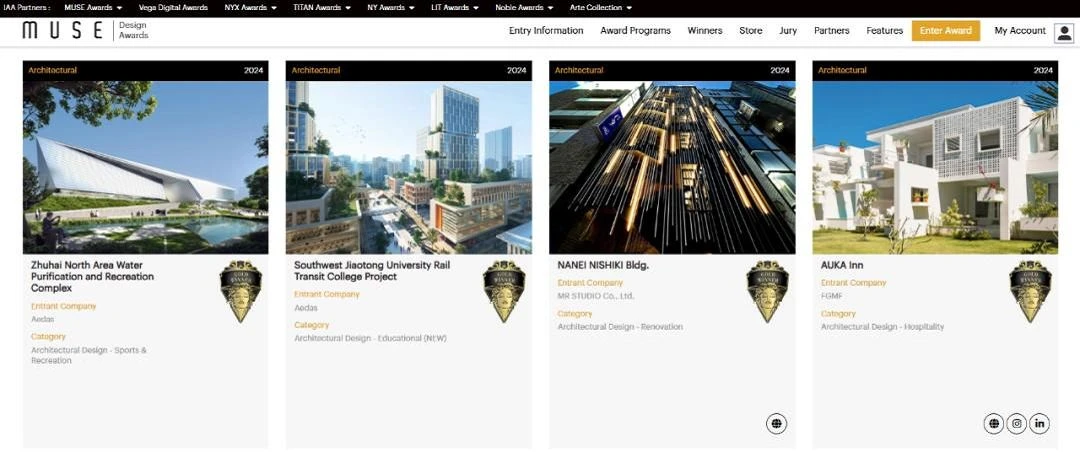Expand the LIT Awards partner dropdown
Screen dimensions: 1080x457
[x=455, y=8]
